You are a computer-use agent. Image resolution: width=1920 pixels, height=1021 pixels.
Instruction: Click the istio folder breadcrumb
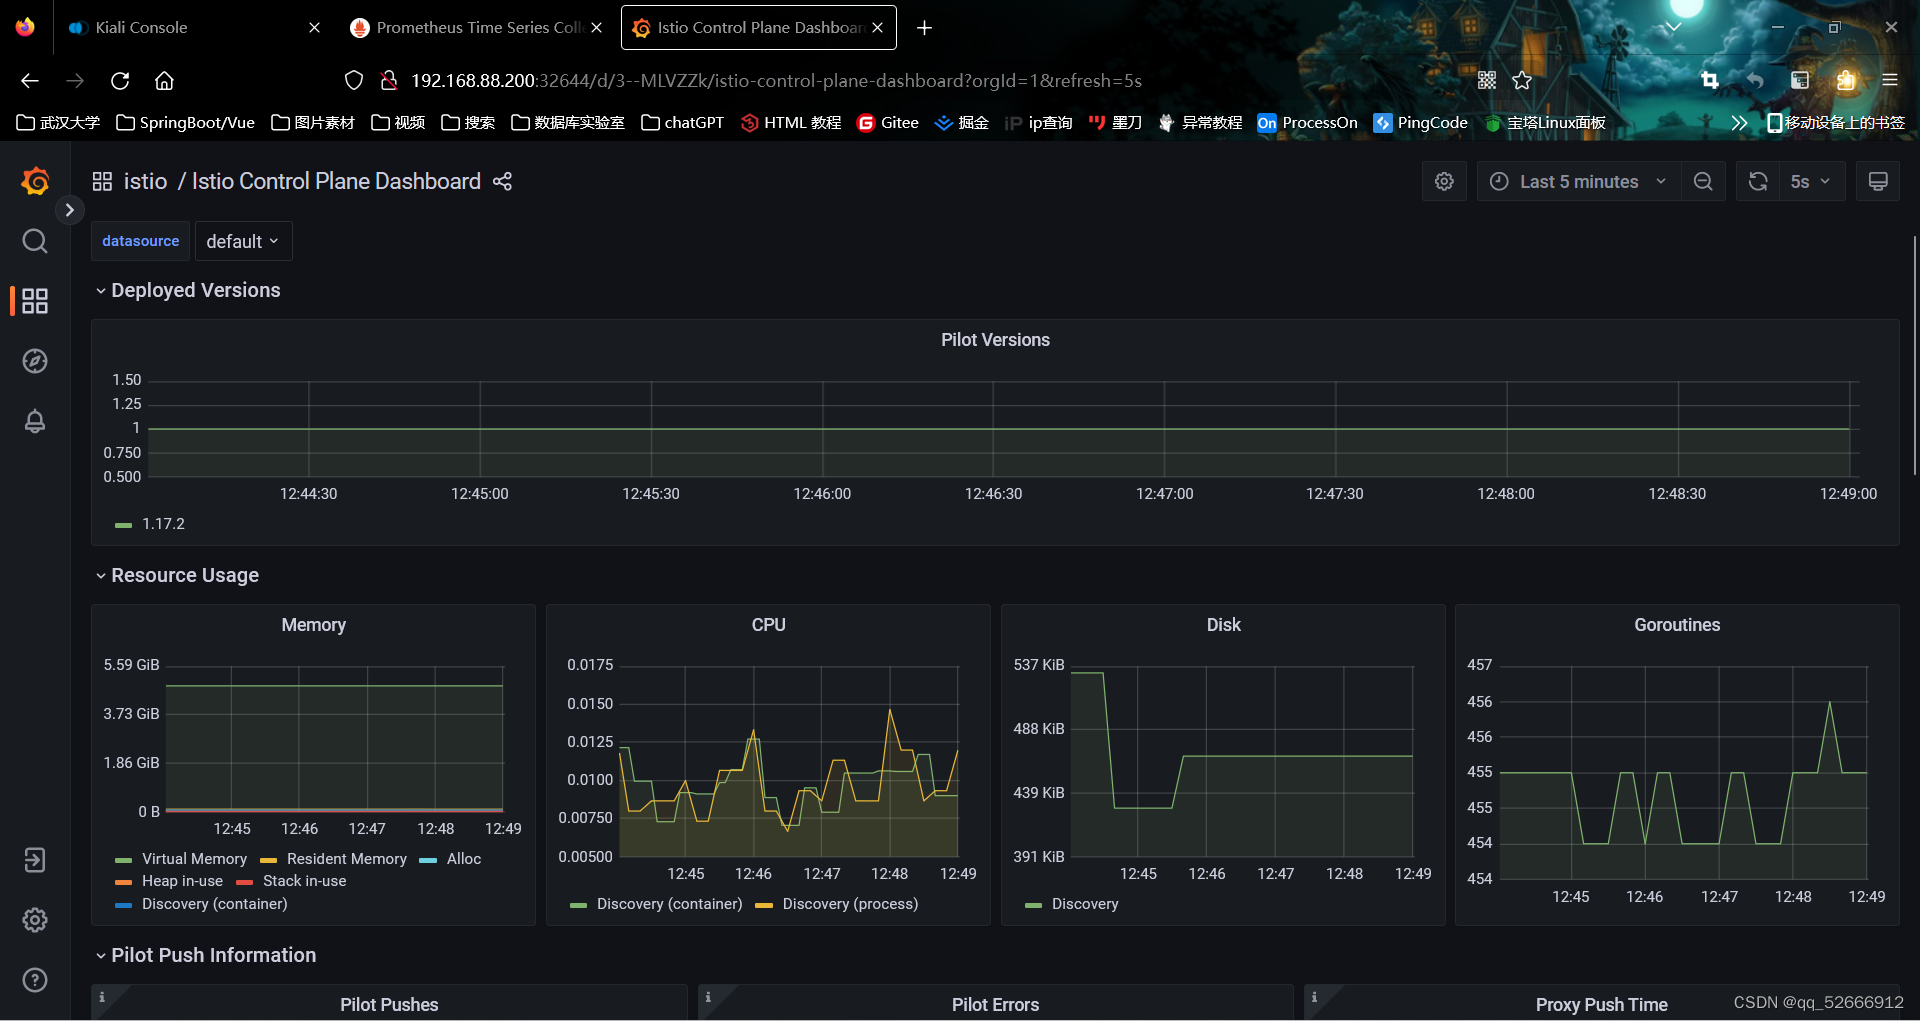pyautogui.click(x=145, y=181)
